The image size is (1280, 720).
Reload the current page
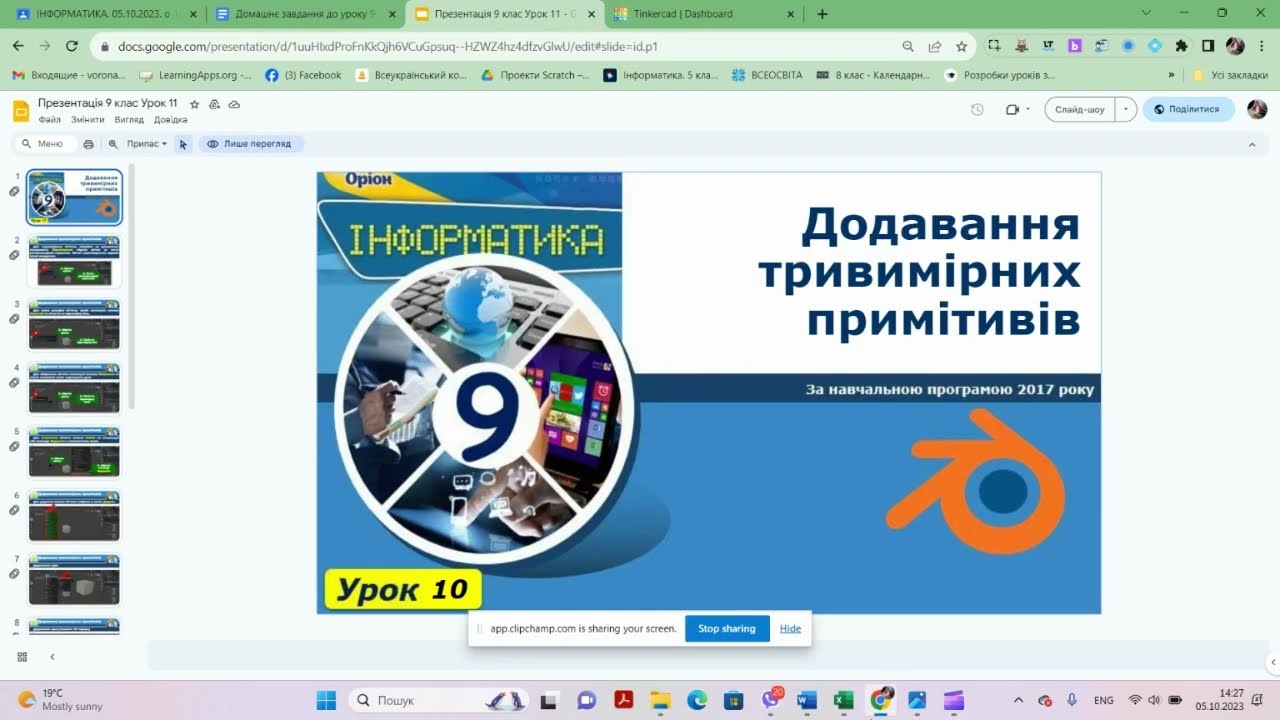pyautogui.click(x=71, y=46)
